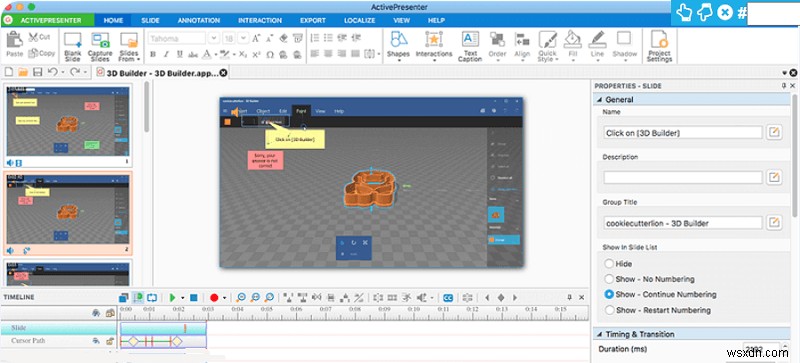
Task: Close the 3D Builder document tab
Action: click(x=223, y=72)
